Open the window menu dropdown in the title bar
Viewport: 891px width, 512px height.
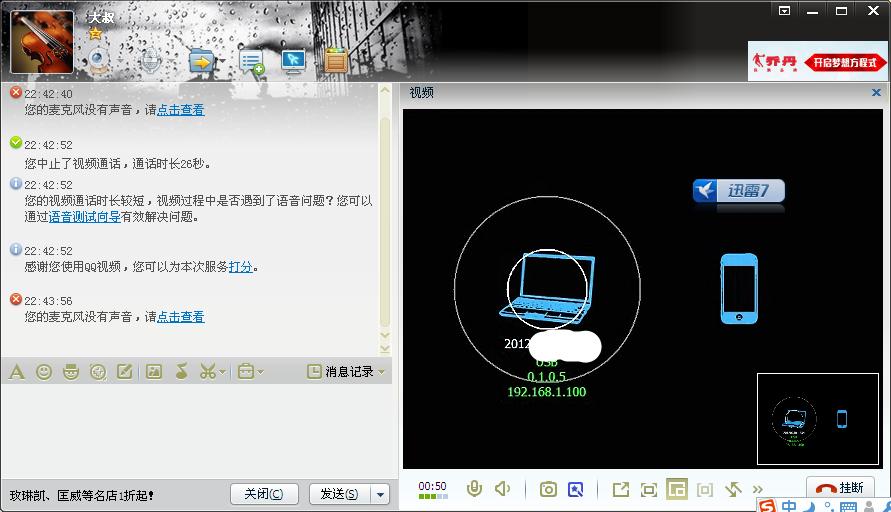tap(784, 10)
